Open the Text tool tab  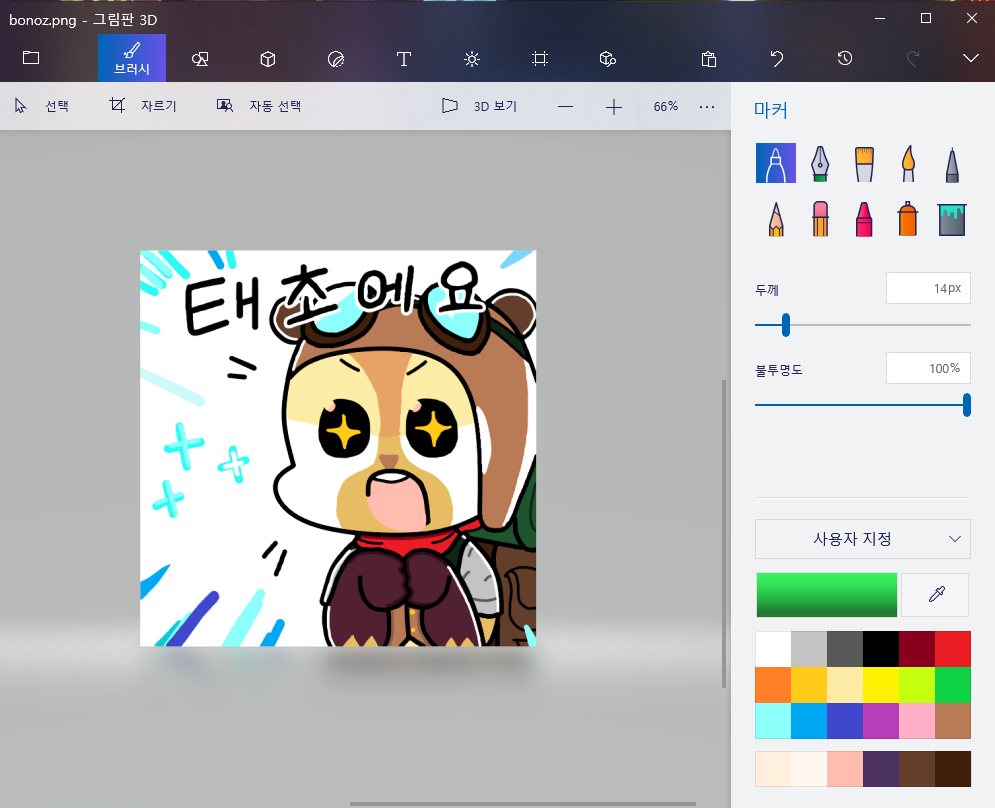pyautogui.click(x=404, y=59)
